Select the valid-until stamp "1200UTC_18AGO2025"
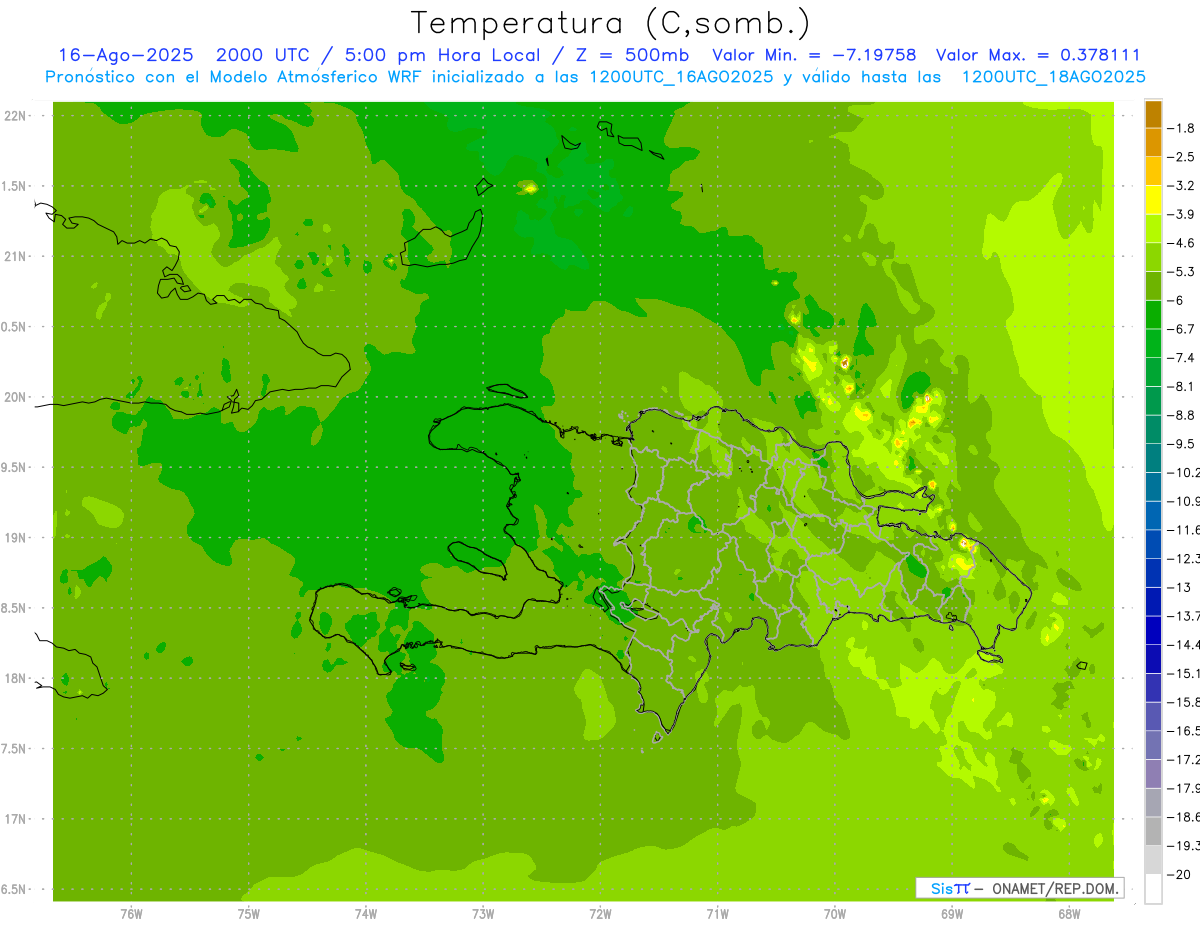This screenshot has width=1200, height=927. [x=1054, y=77]
